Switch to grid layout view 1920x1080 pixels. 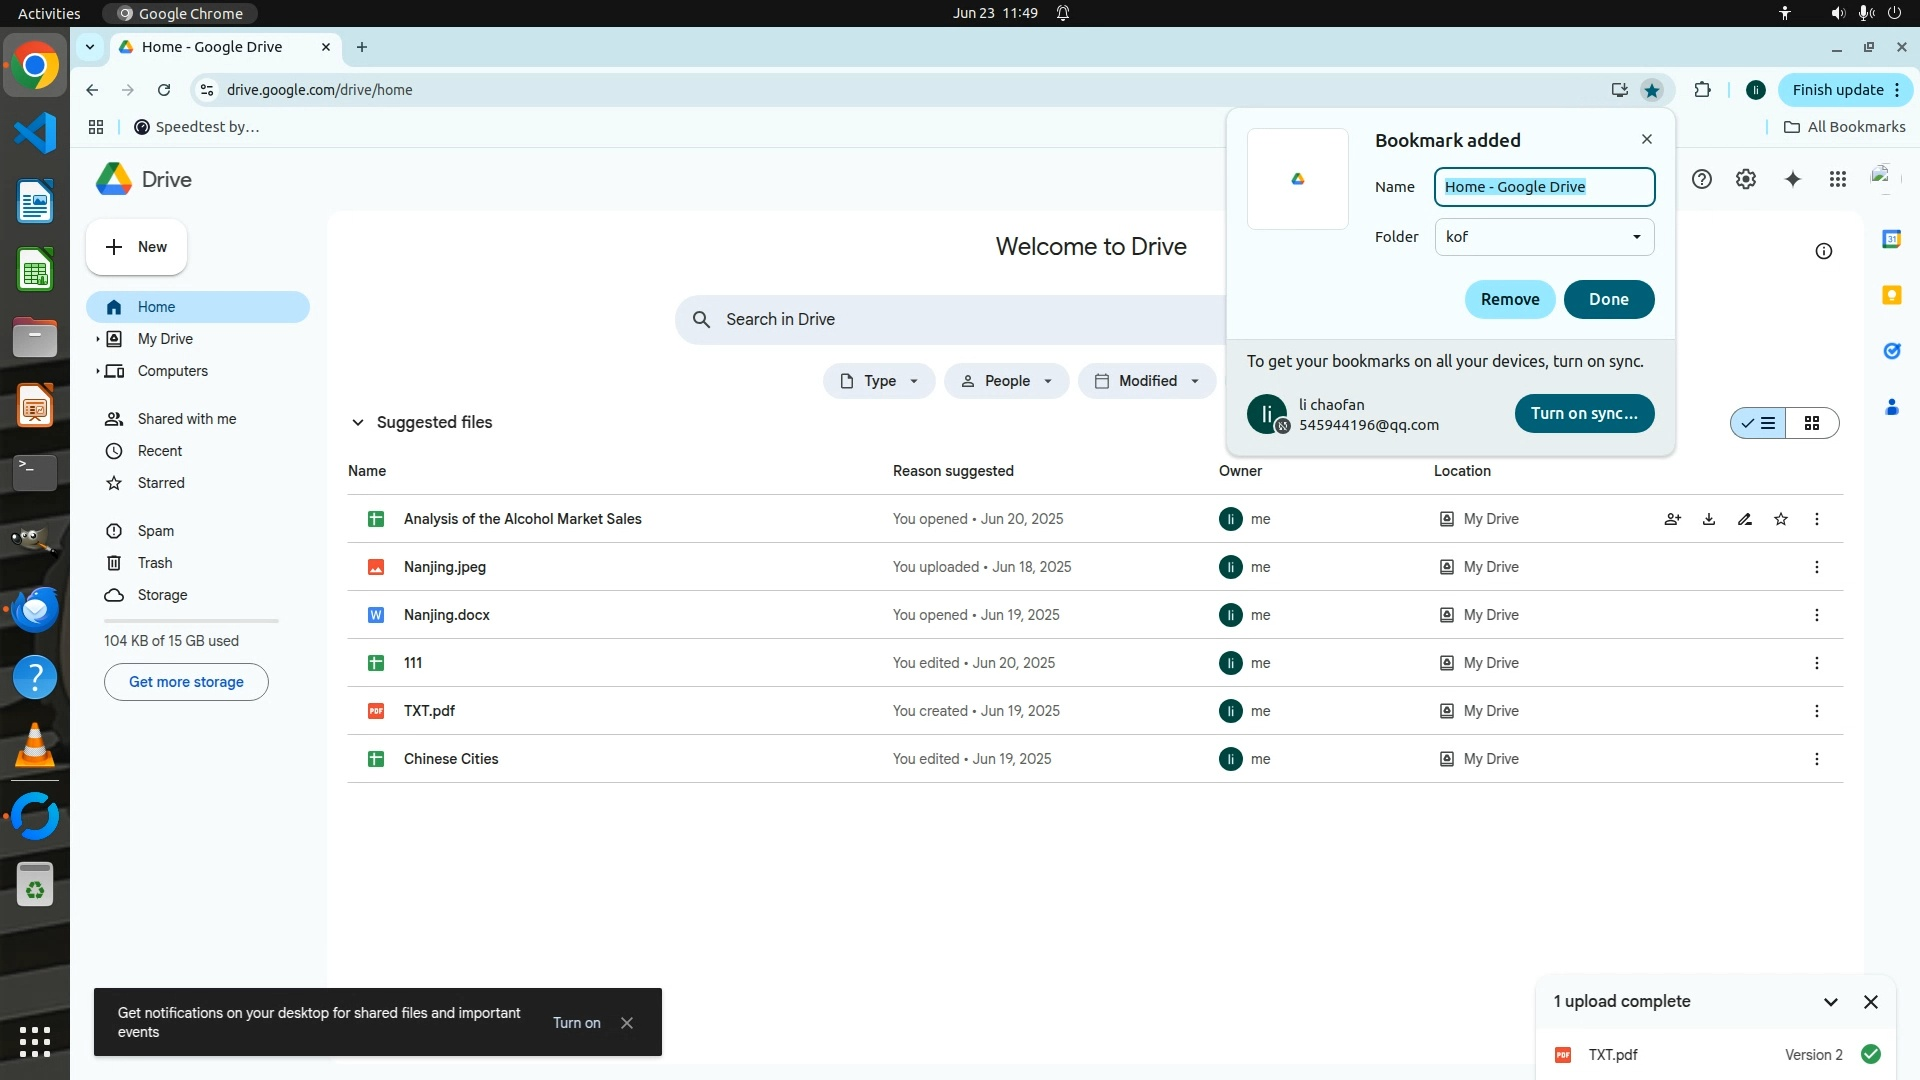(x=1811, y=423)
